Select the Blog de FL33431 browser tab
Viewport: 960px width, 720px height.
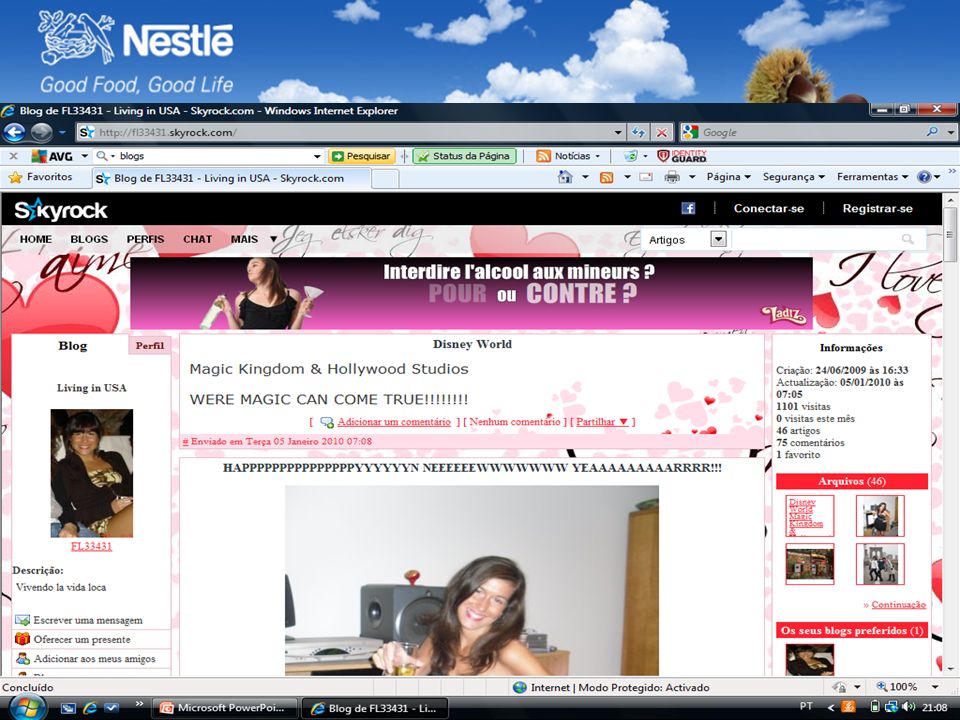(231, 178)
